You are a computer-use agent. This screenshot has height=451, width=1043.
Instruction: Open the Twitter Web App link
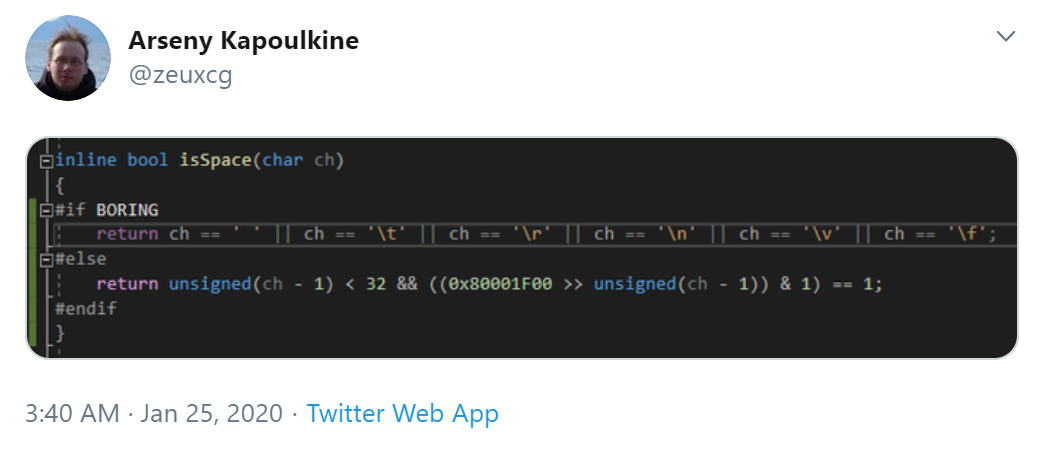click(x=402, y=413)
